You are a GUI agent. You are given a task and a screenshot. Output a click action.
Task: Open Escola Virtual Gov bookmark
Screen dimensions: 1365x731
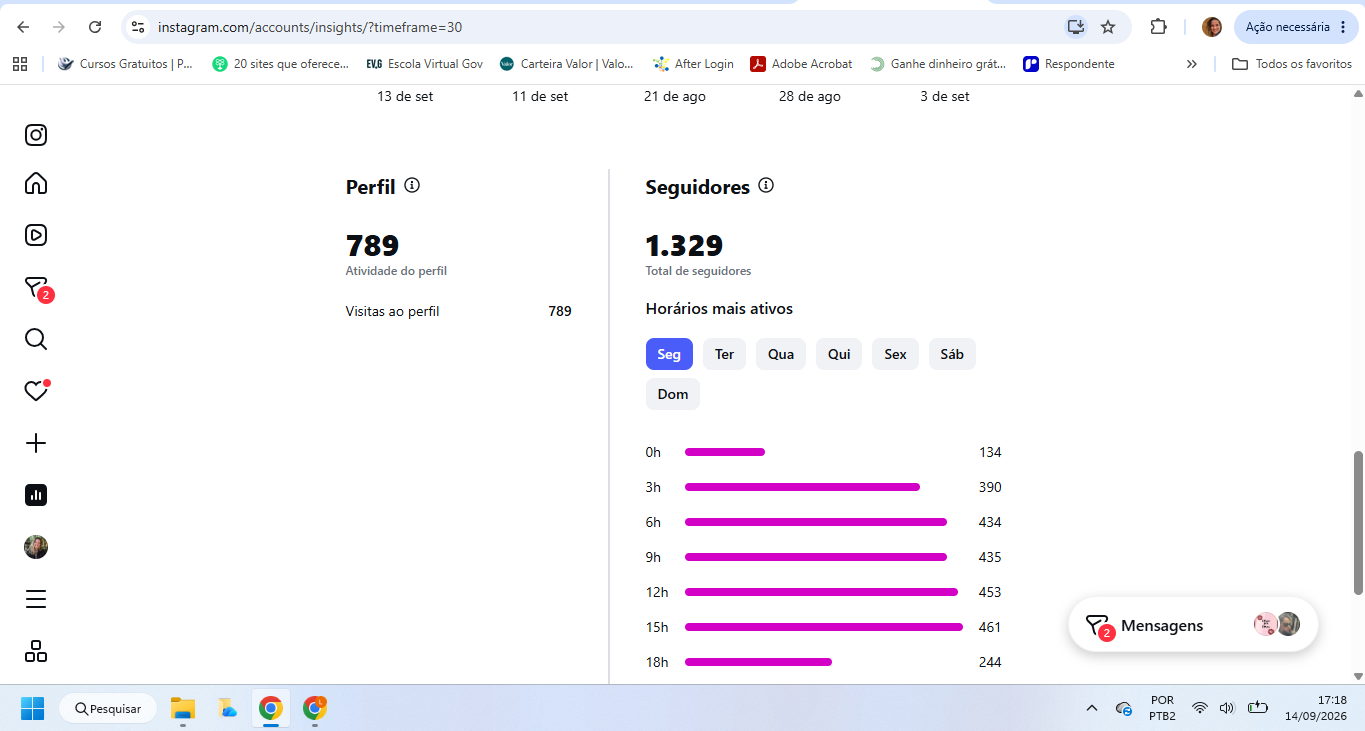(425, 64)
